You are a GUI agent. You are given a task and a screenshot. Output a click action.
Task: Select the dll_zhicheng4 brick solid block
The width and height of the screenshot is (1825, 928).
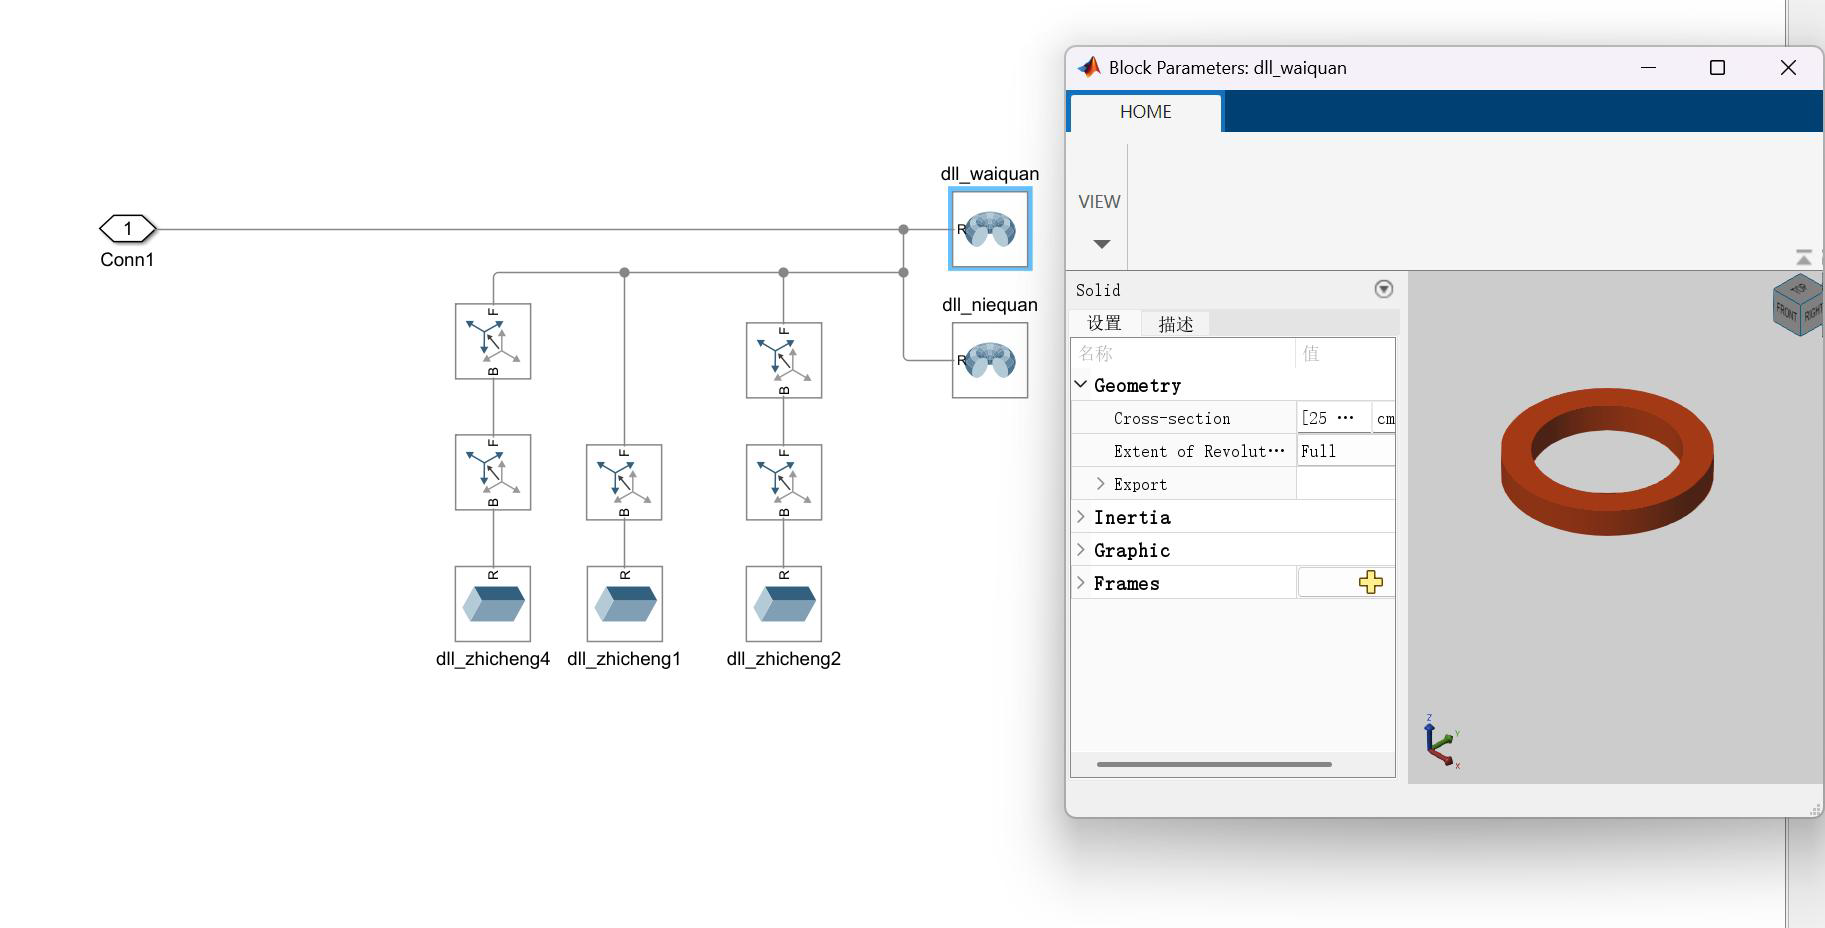(x=493, y=604)
